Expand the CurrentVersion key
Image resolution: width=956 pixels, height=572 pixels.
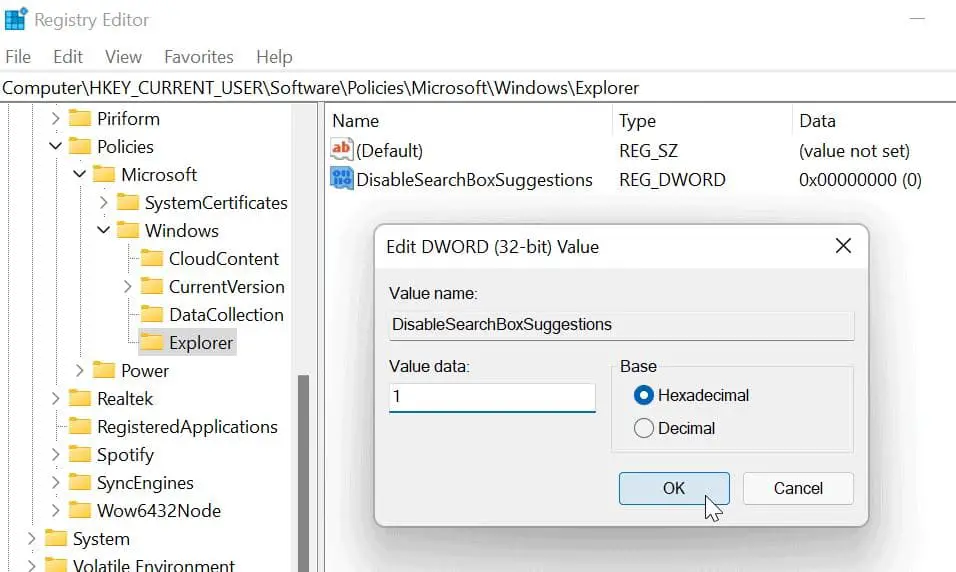pos(127,287)
